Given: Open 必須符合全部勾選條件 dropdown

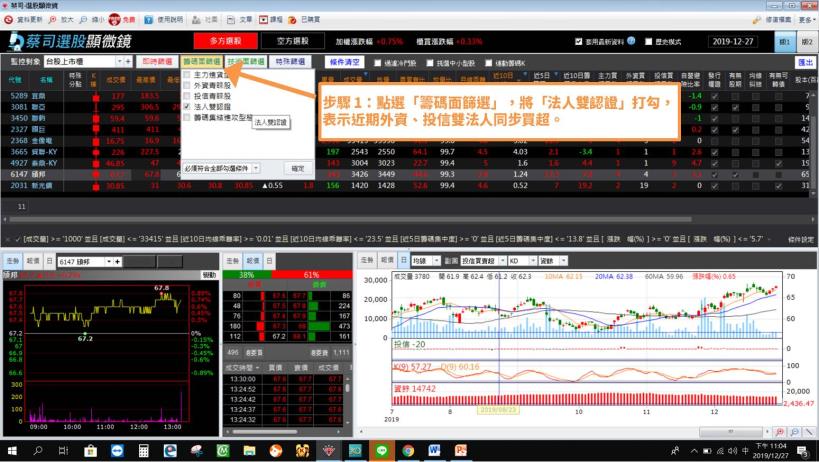Looking at the screenshot, I should (256, 169).
